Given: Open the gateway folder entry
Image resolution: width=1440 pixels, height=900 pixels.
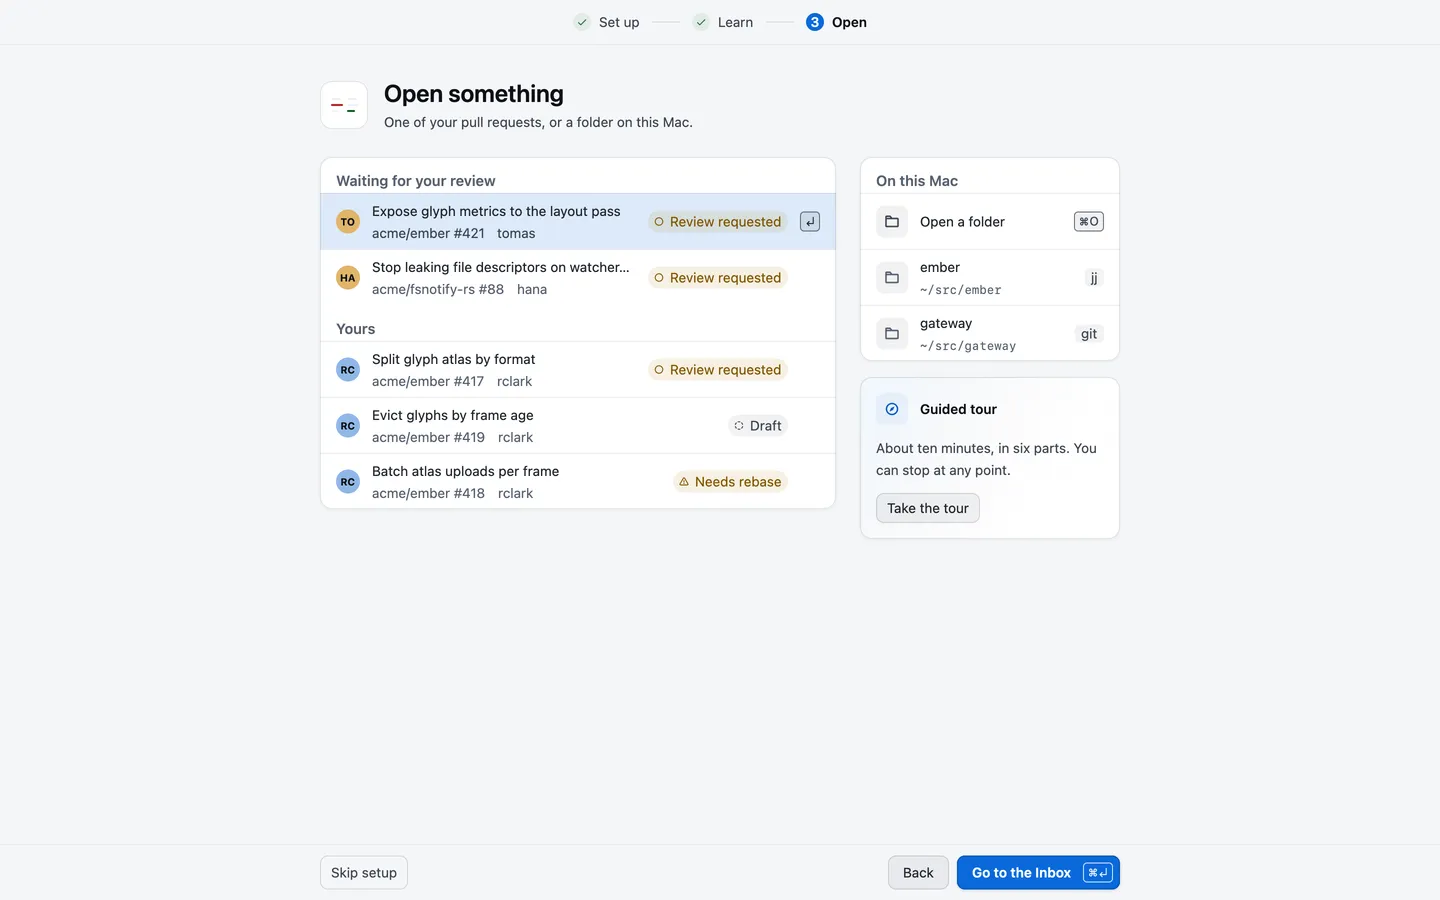Looking at the screenshot, I should 990,334.
